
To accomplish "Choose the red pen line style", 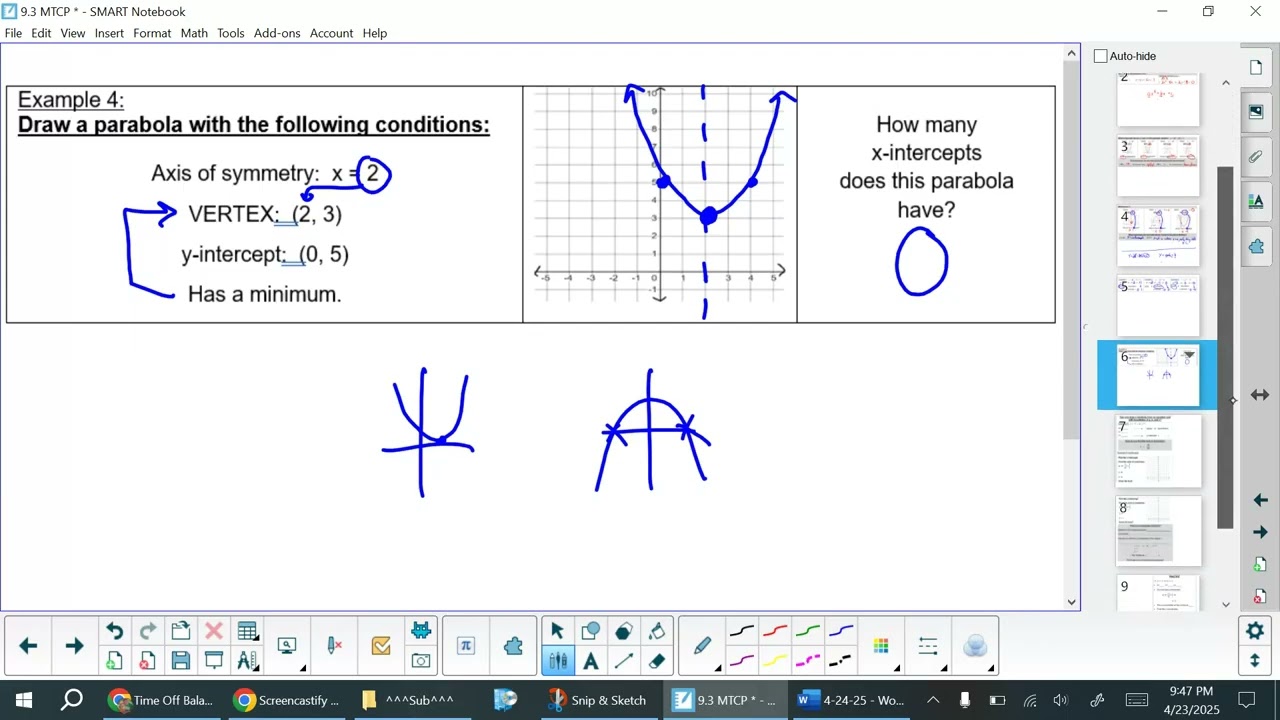I will (x=775, y=631).
